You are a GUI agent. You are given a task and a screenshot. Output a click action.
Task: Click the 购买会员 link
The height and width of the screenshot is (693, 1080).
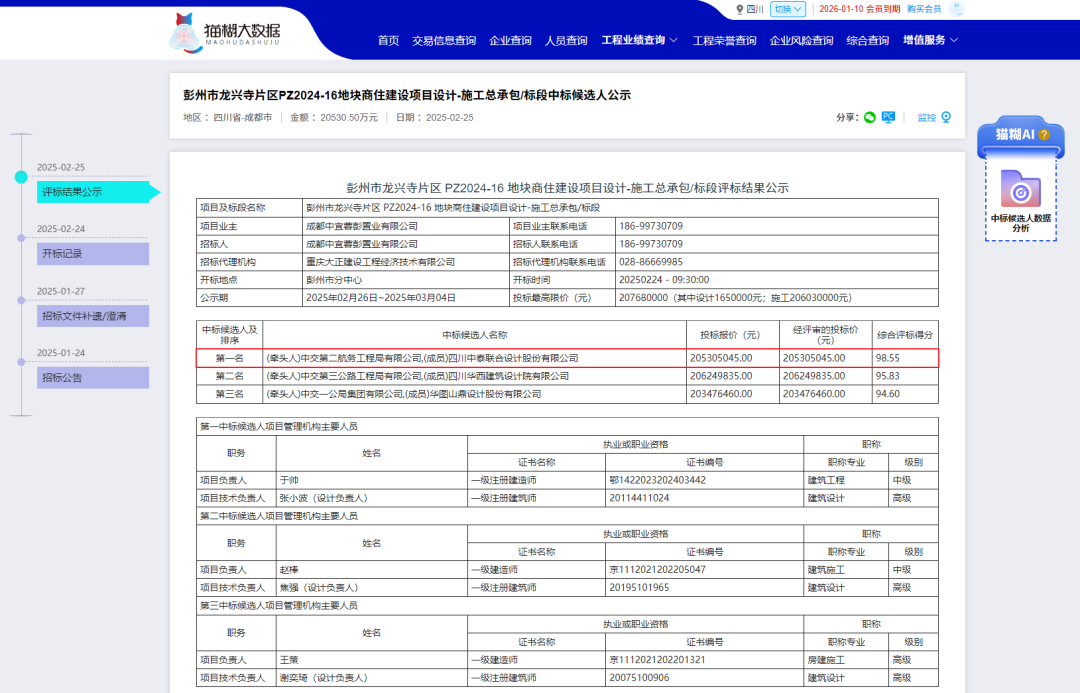point(924,9)
